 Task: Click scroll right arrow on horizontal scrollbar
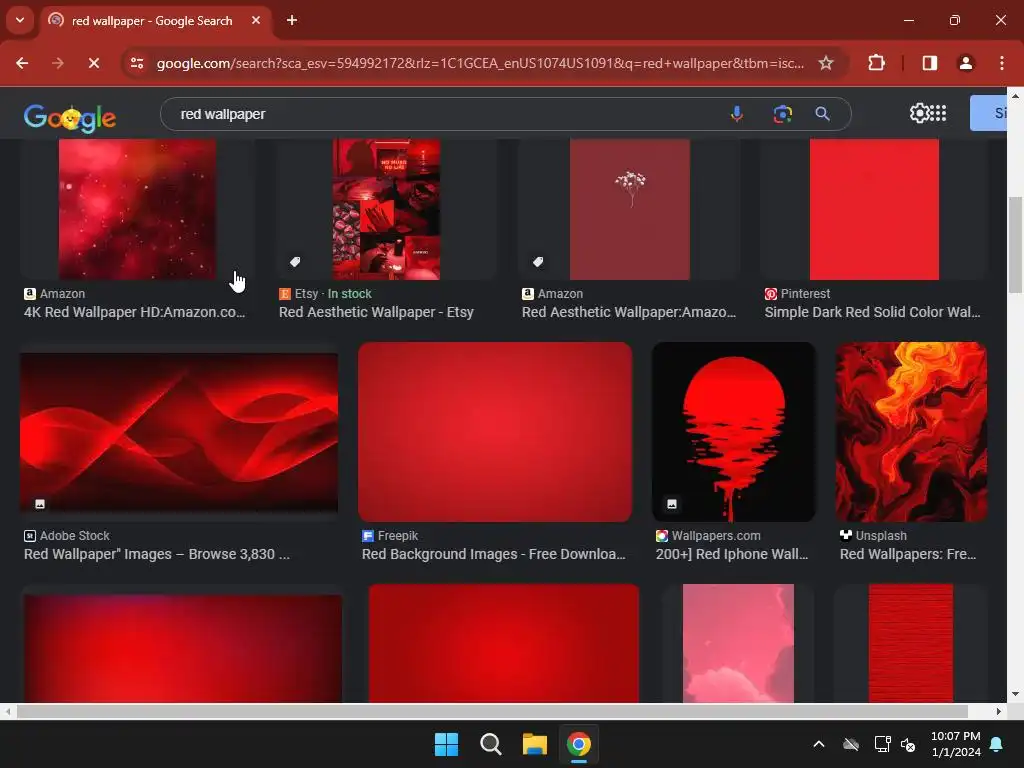(x=999, y=711)
